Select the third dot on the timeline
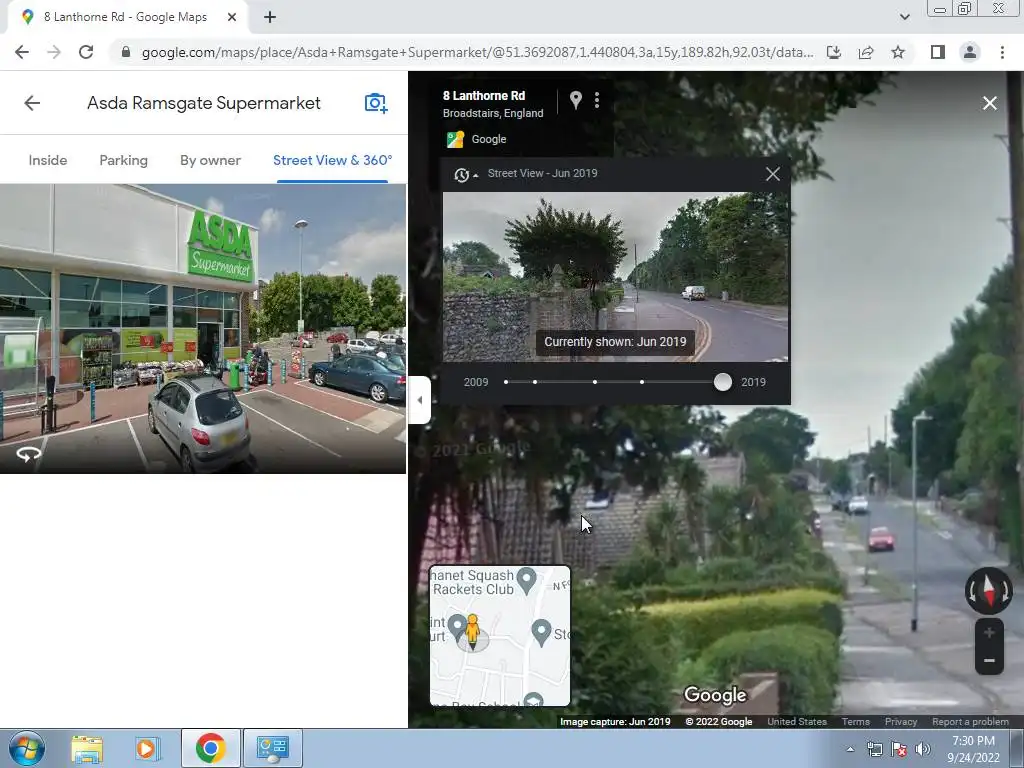The height and width of the screenshot is (768, 1024). pos(595,382)
